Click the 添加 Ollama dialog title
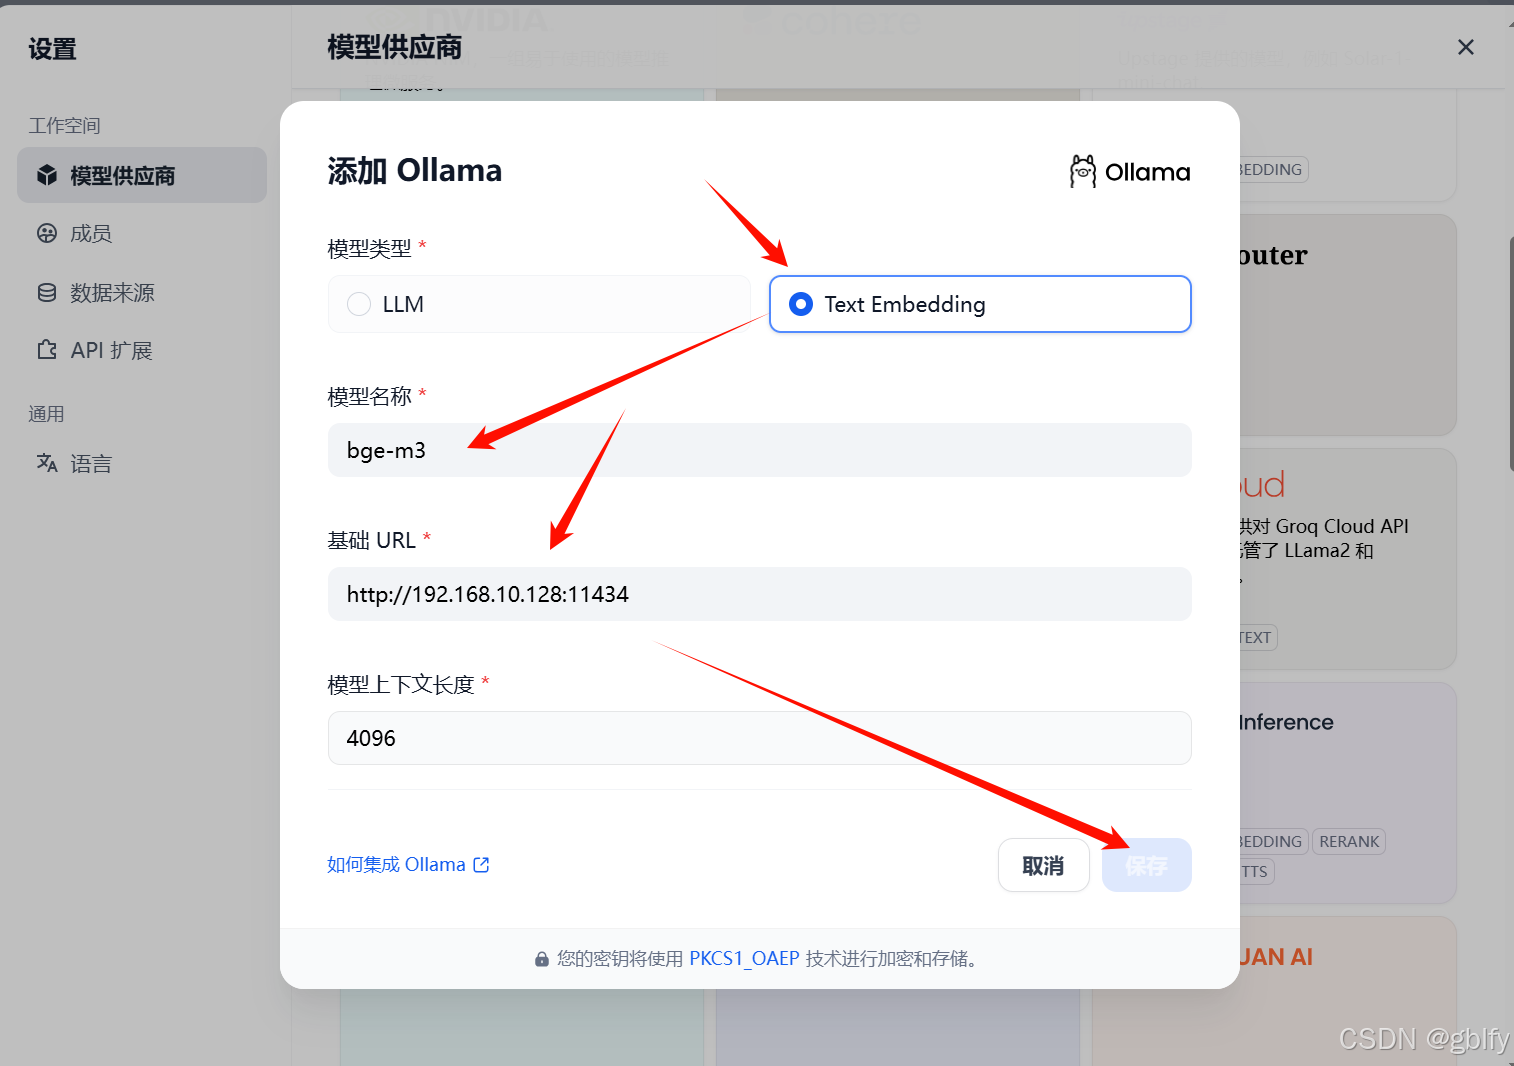 point(415,171)
